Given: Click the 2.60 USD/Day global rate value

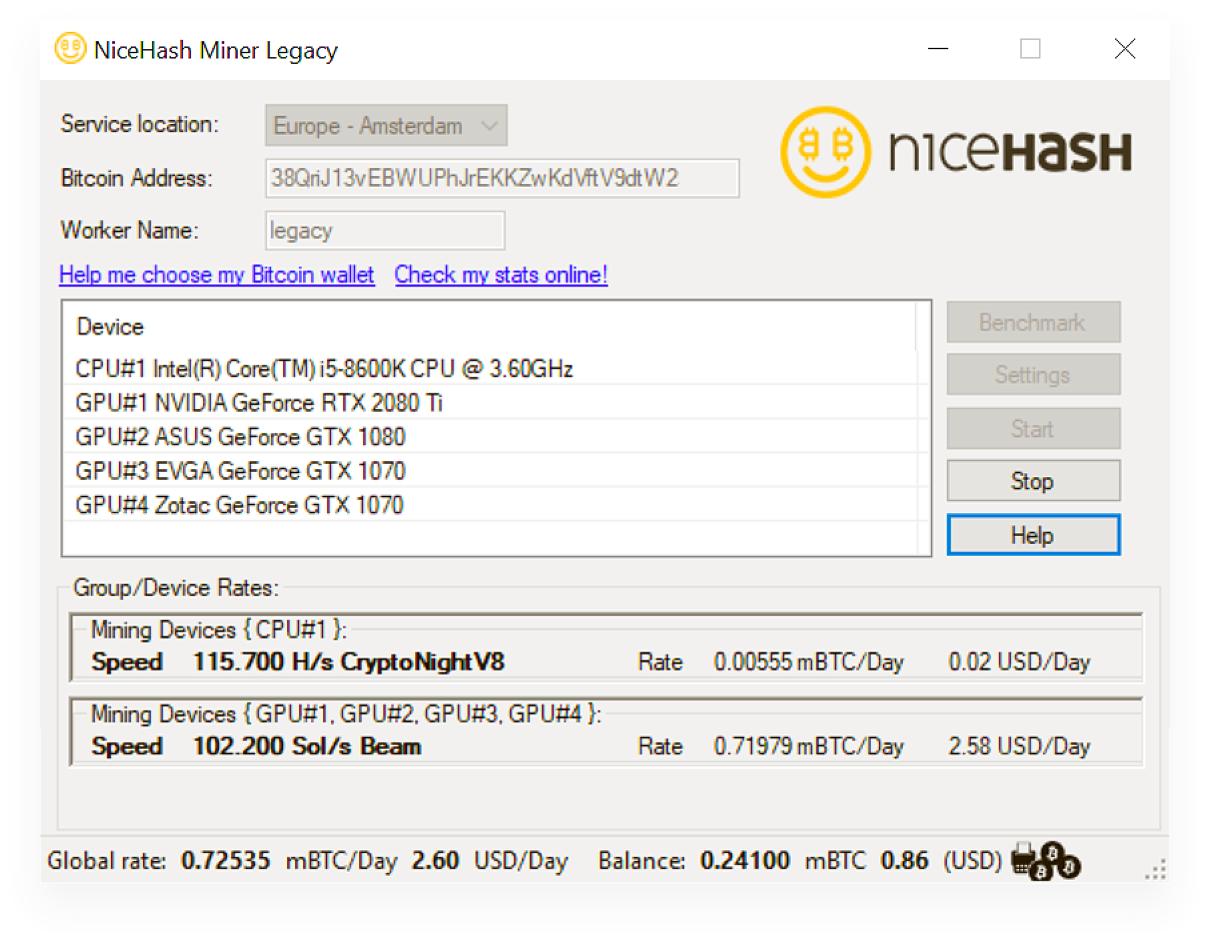Looking at the screenshot, I should (435, 860).
